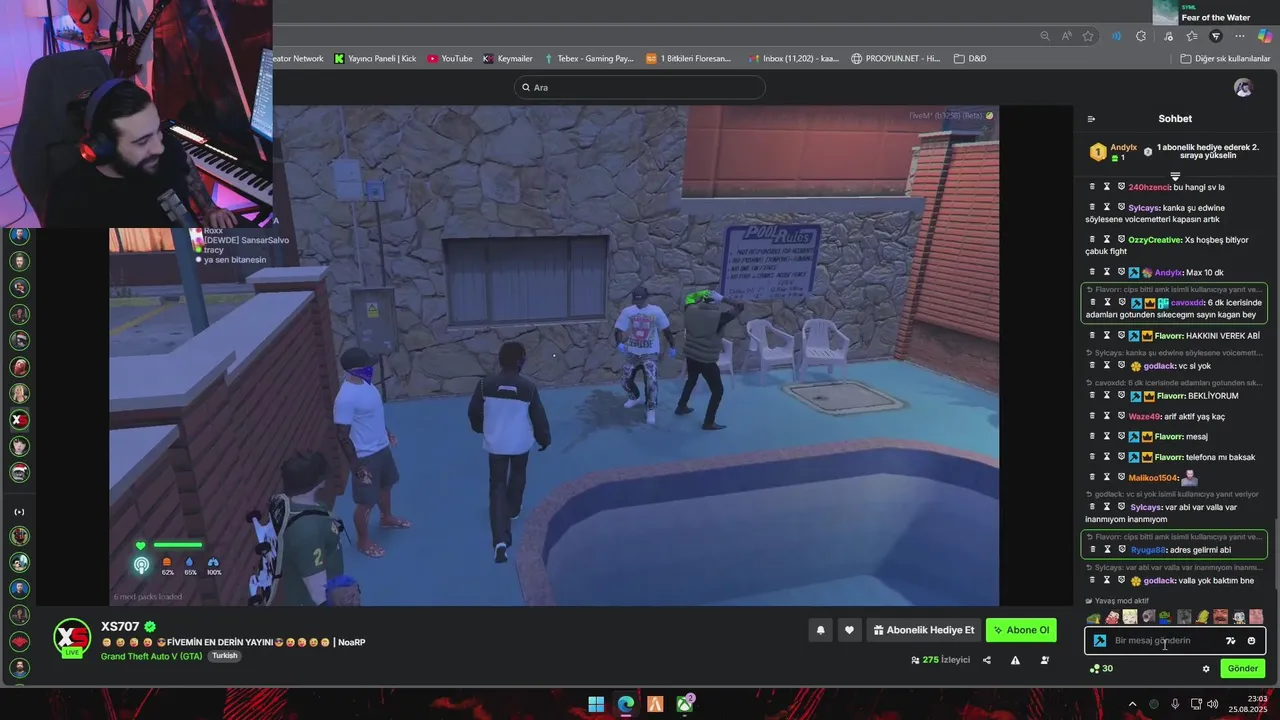Viewport: 1280px width, 720px height.
Task: Click username OzzyCreative in chat
Action: [x=1155, y=240]
